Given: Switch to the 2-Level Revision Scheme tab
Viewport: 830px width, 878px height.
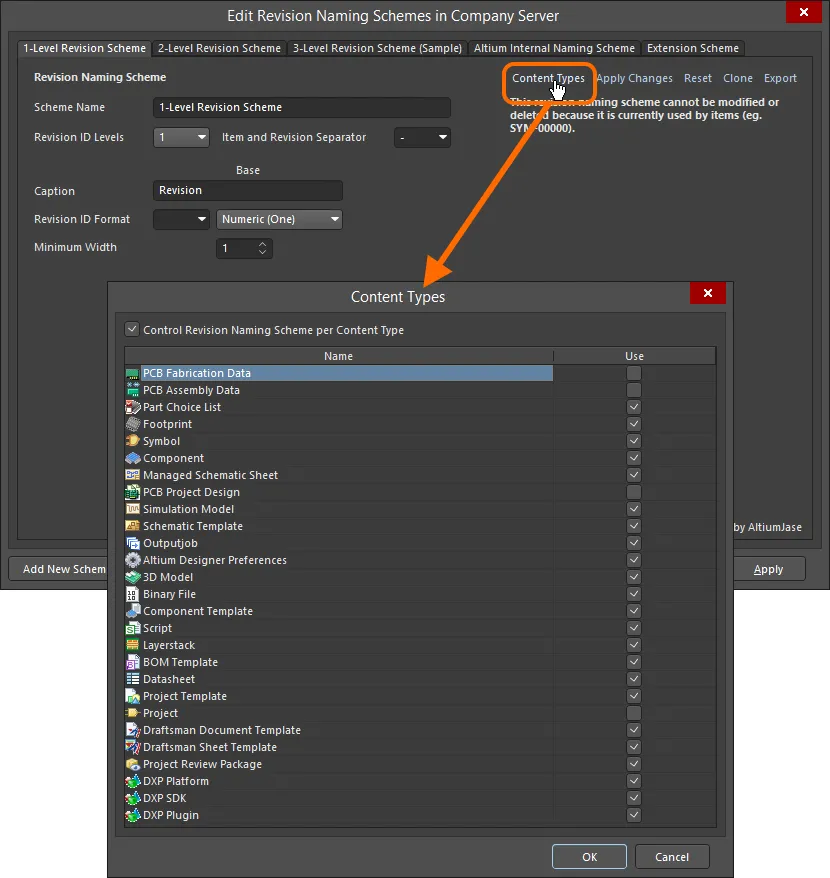Looking at the screenshot, I should pos(219,48).
